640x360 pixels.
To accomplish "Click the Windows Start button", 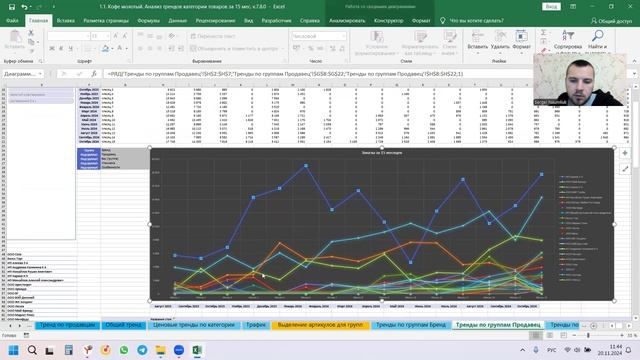I will (13, 350).
